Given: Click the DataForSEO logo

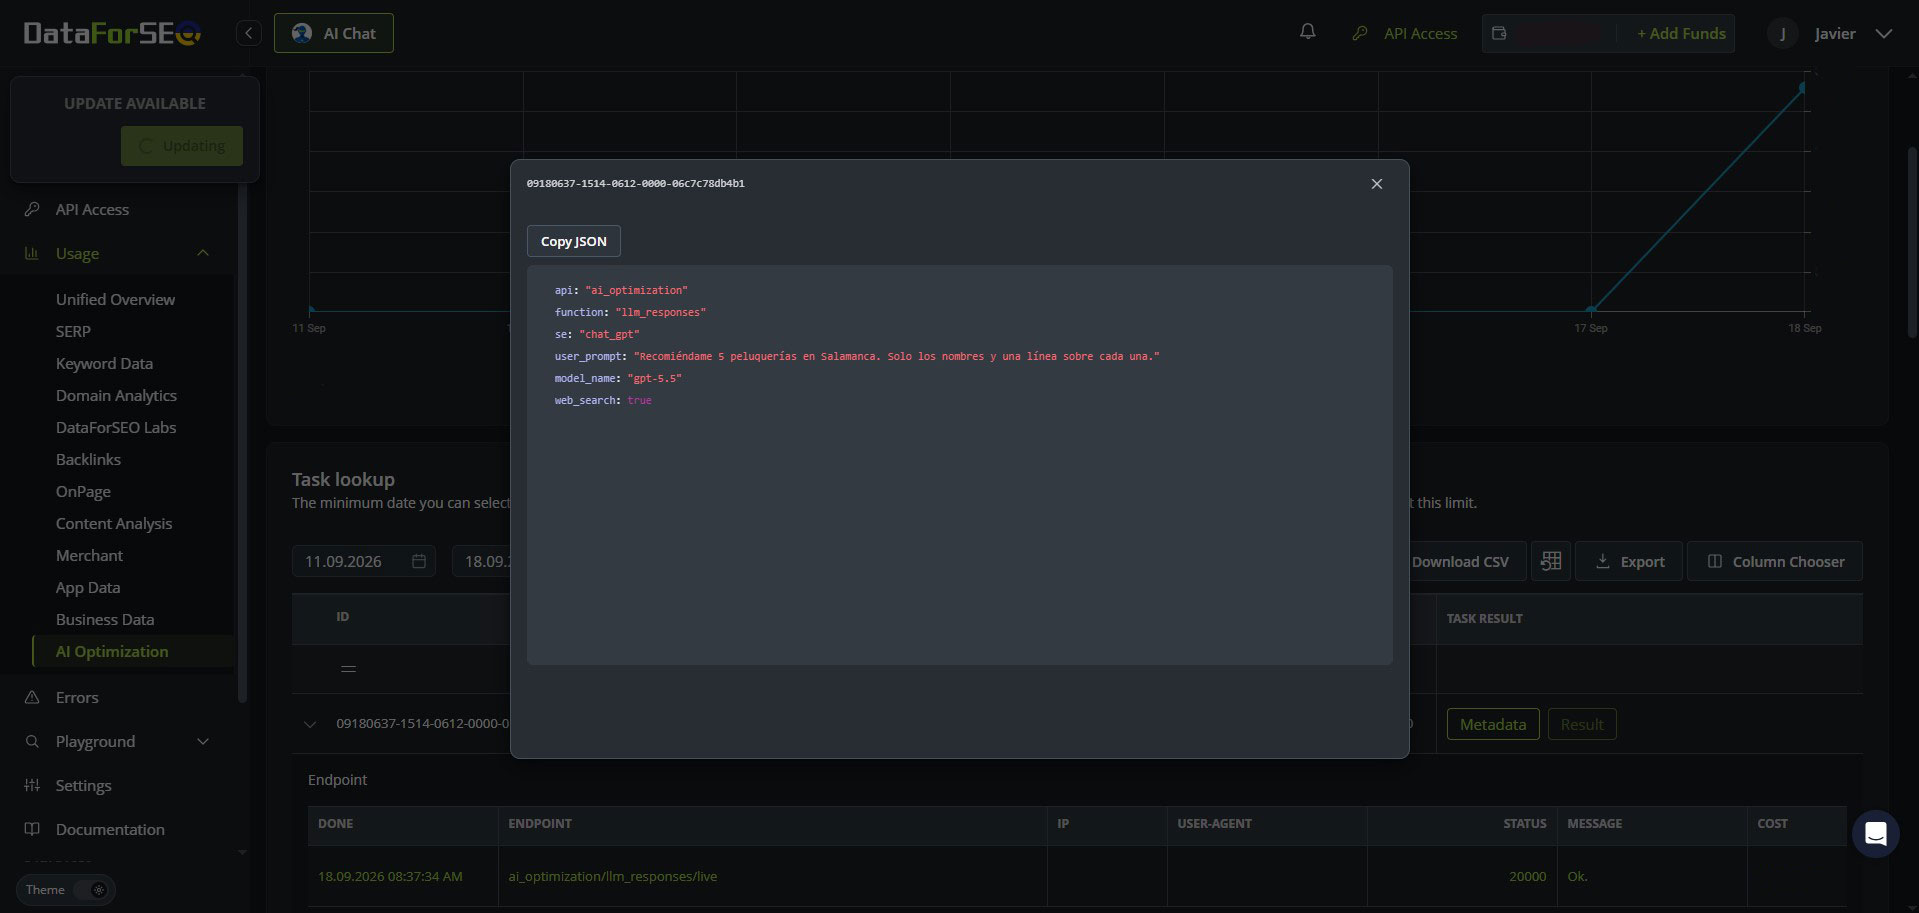Looking at the screenshot, I should point(112,33).
